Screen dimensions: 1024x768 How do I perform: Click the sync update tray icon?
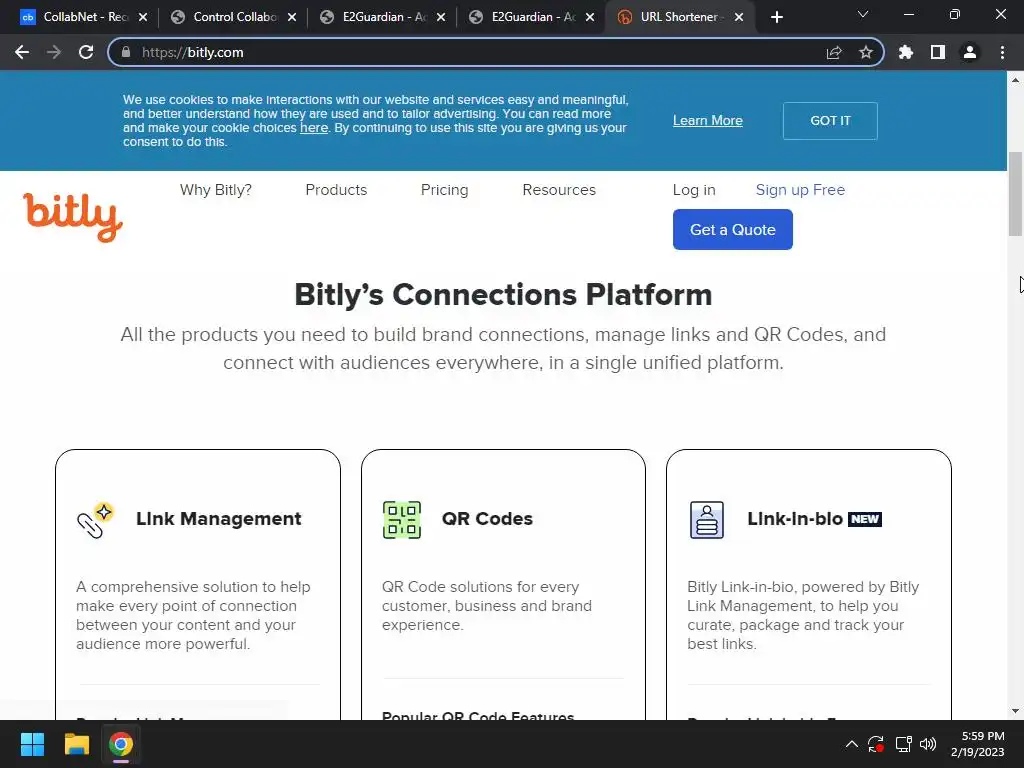point(876,744)
